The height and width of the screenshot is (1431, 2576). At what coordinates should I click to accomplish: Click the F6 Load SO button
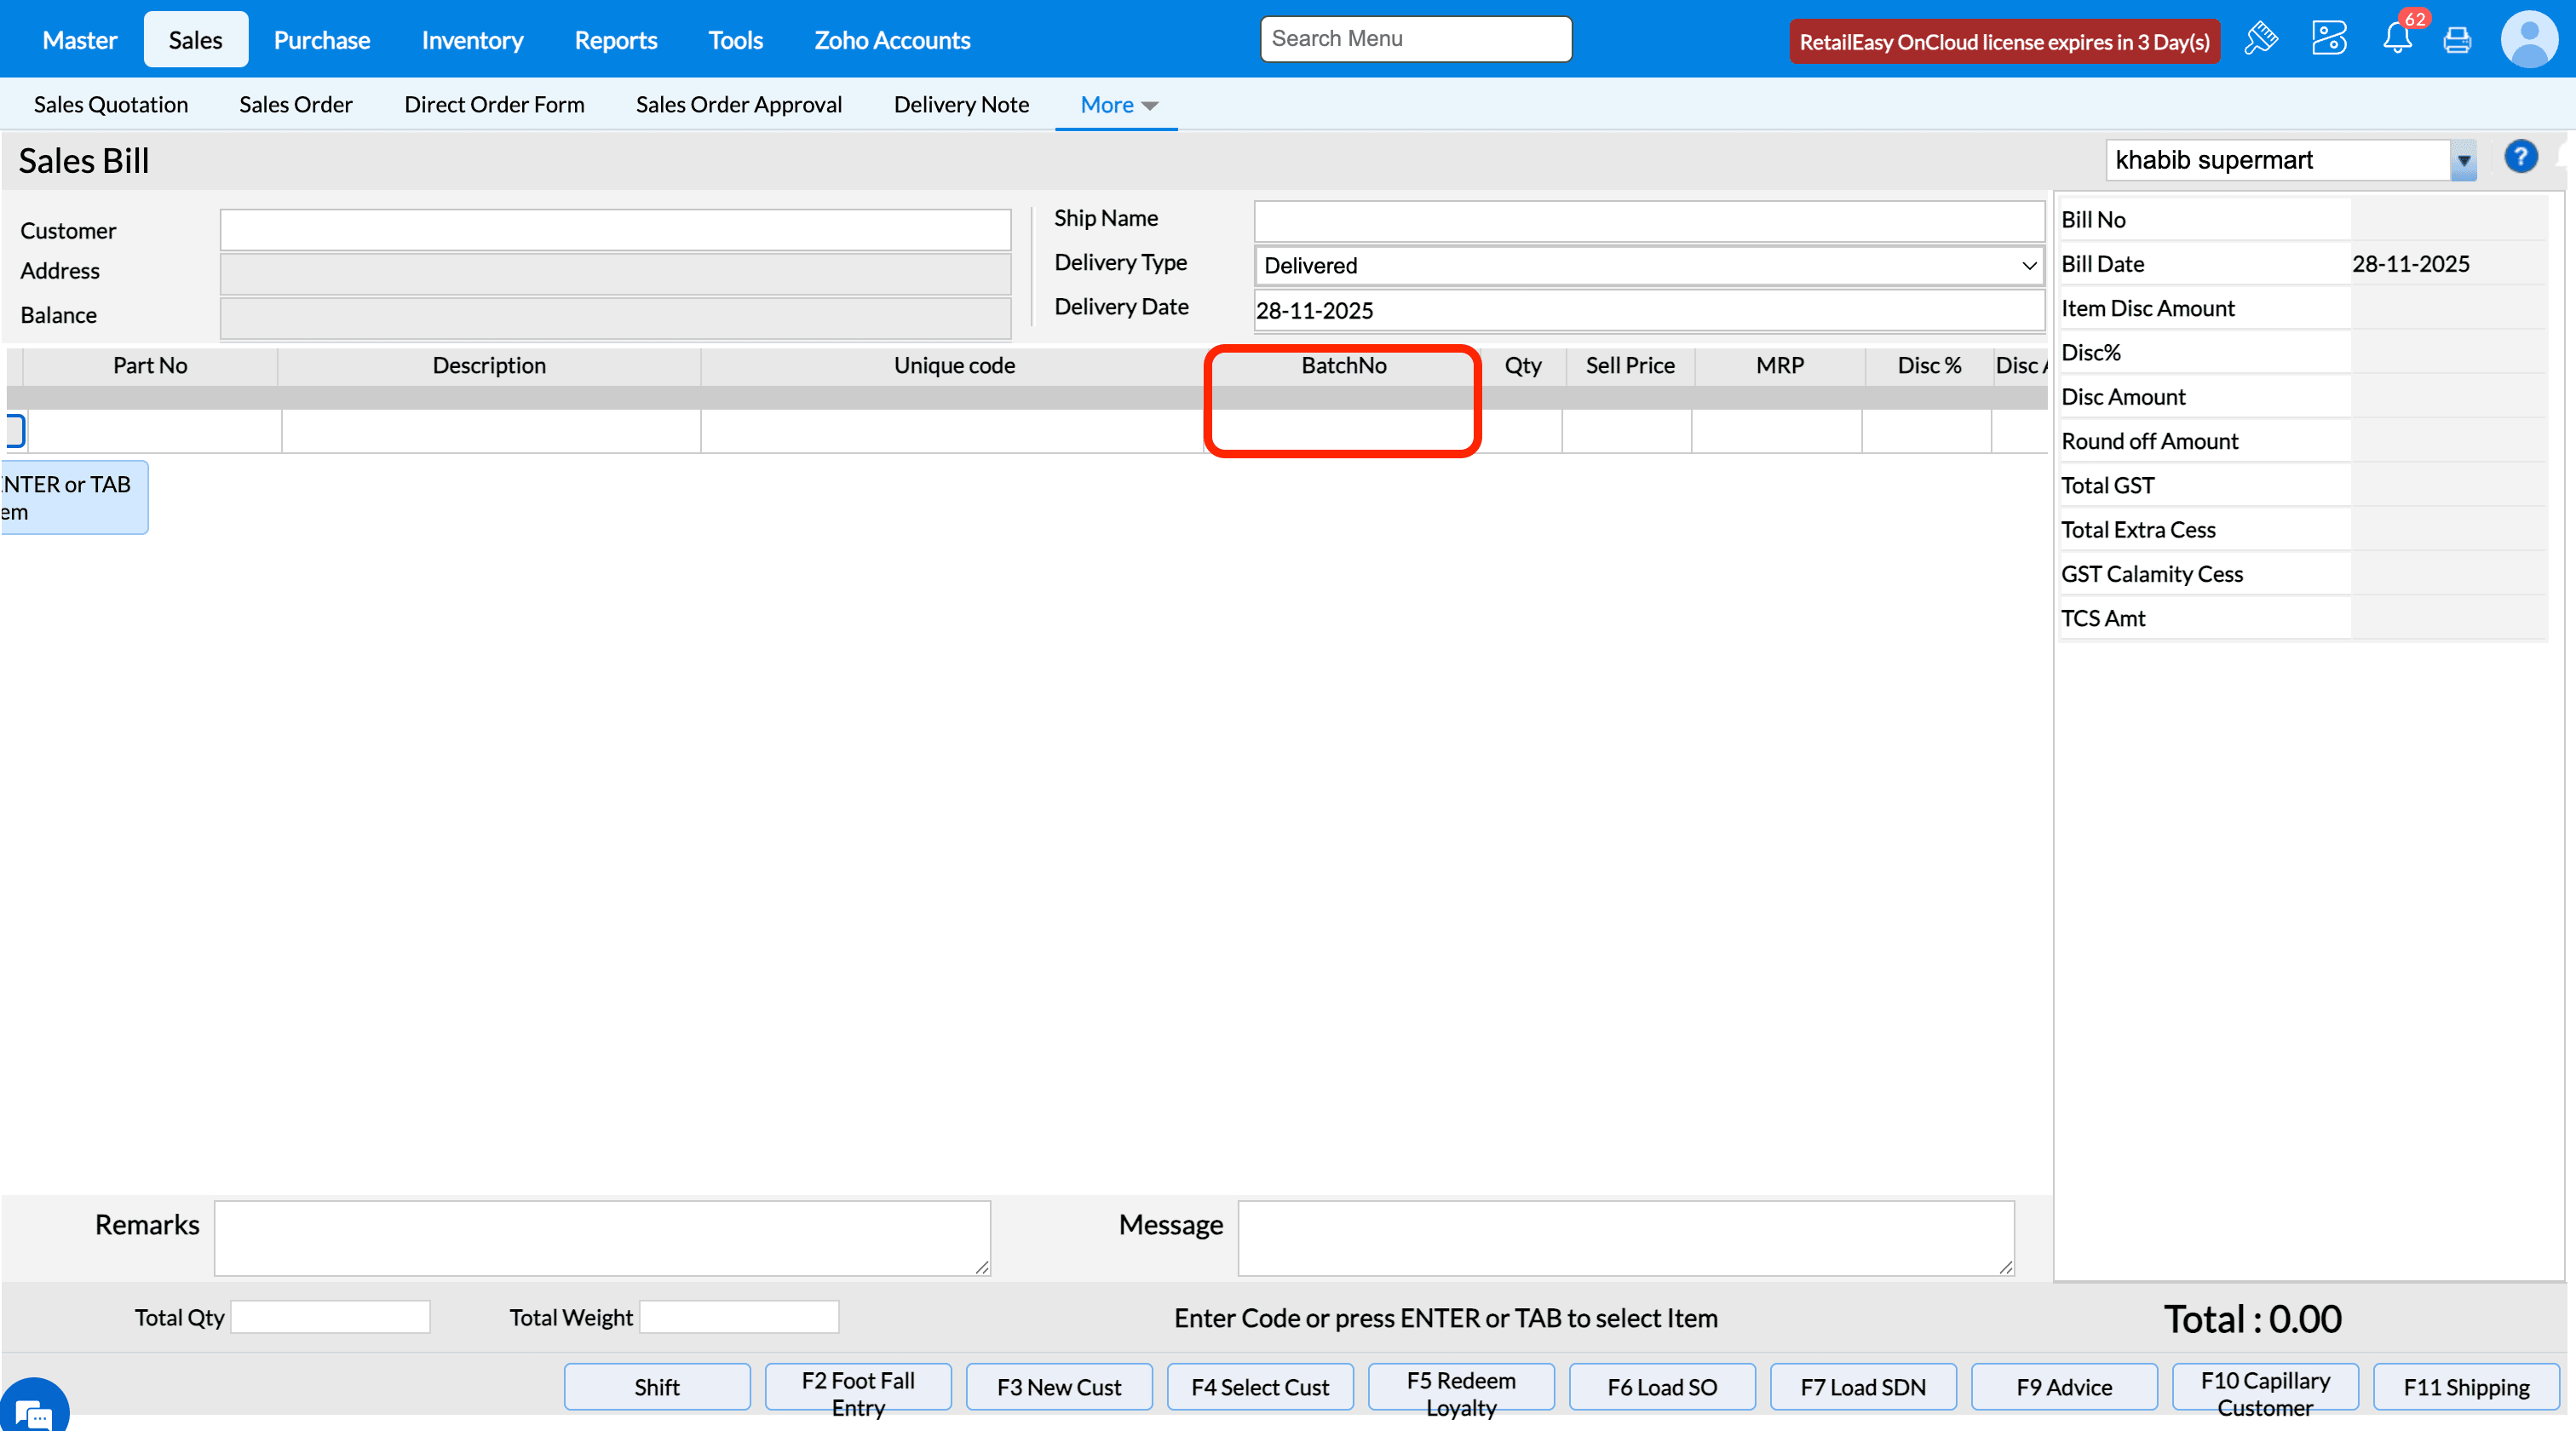coord(1661,1387)
